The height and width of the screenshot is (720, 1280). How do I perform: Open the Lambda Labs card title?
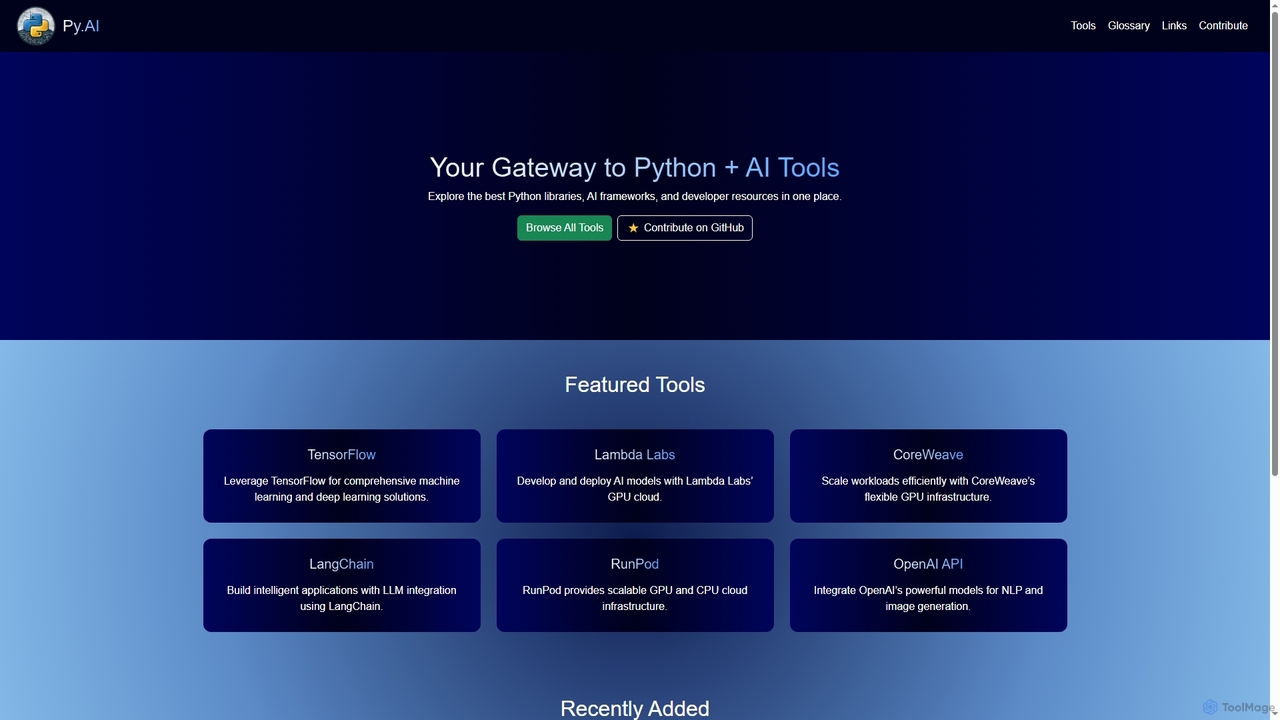(x=635, y=455)
